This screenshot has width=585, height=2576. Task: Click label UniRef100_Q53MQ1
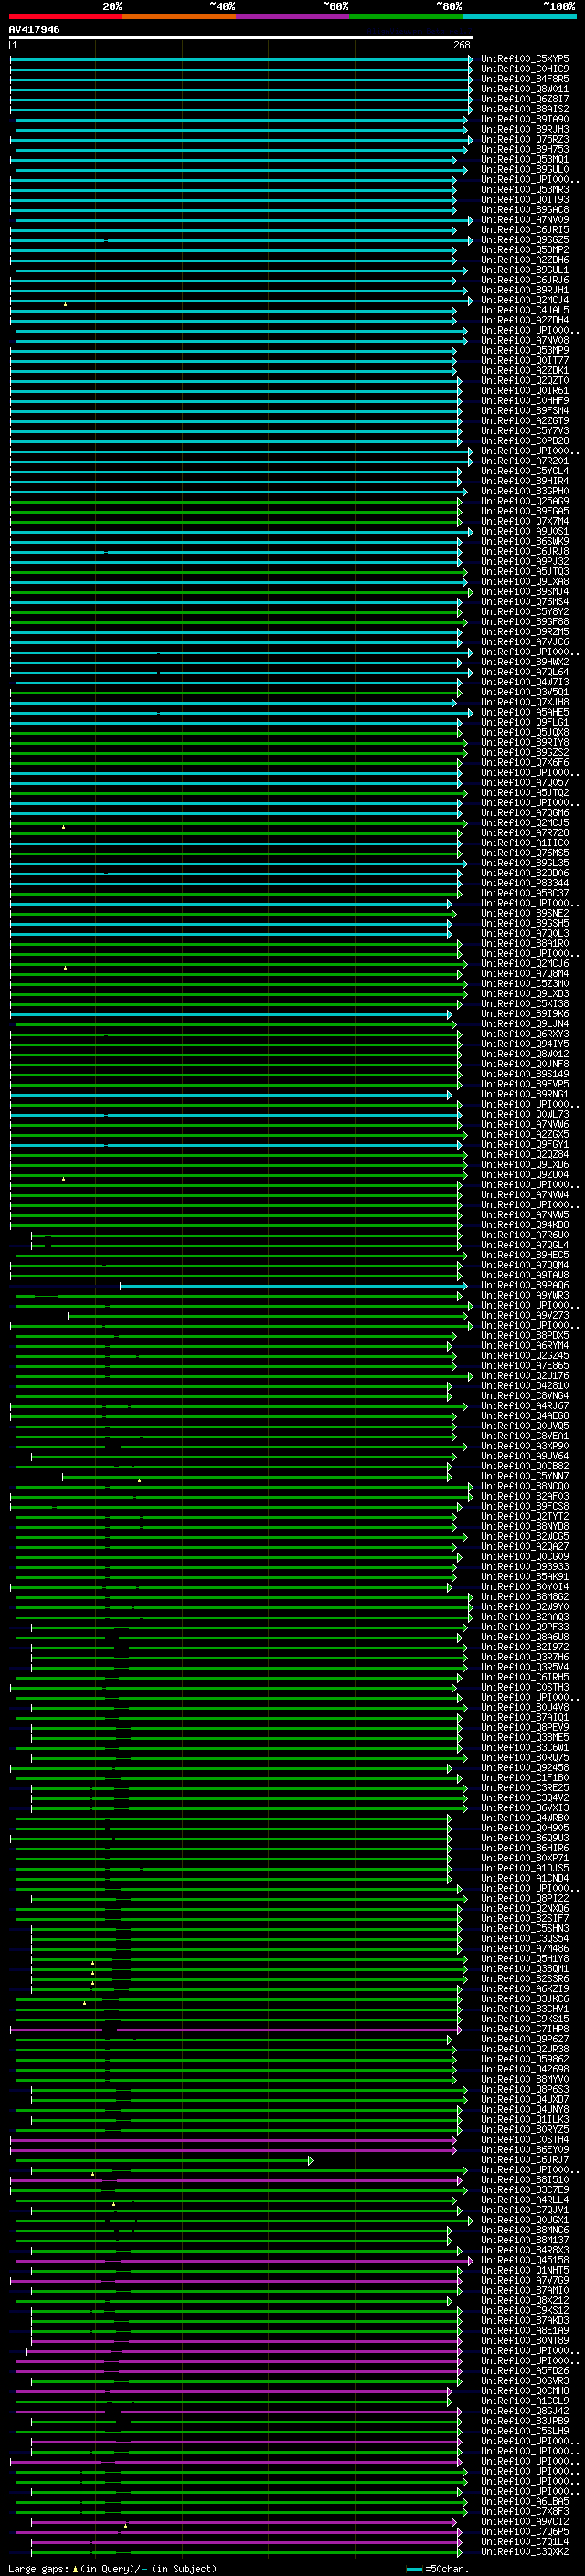(525, 159)
